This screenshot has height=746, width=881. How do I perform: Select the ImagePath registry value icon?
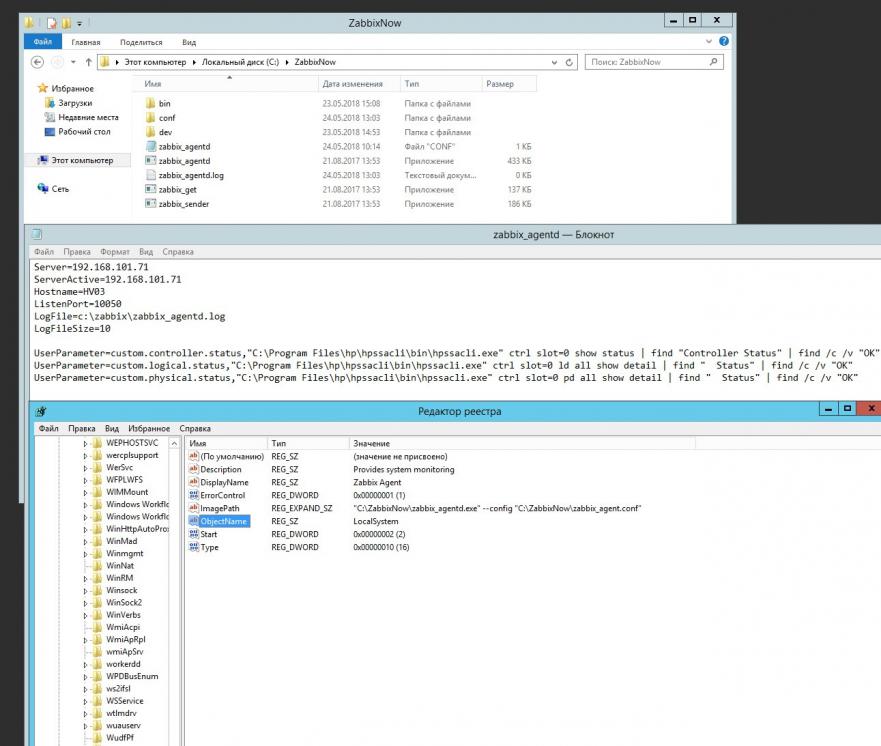pos(194,508)
